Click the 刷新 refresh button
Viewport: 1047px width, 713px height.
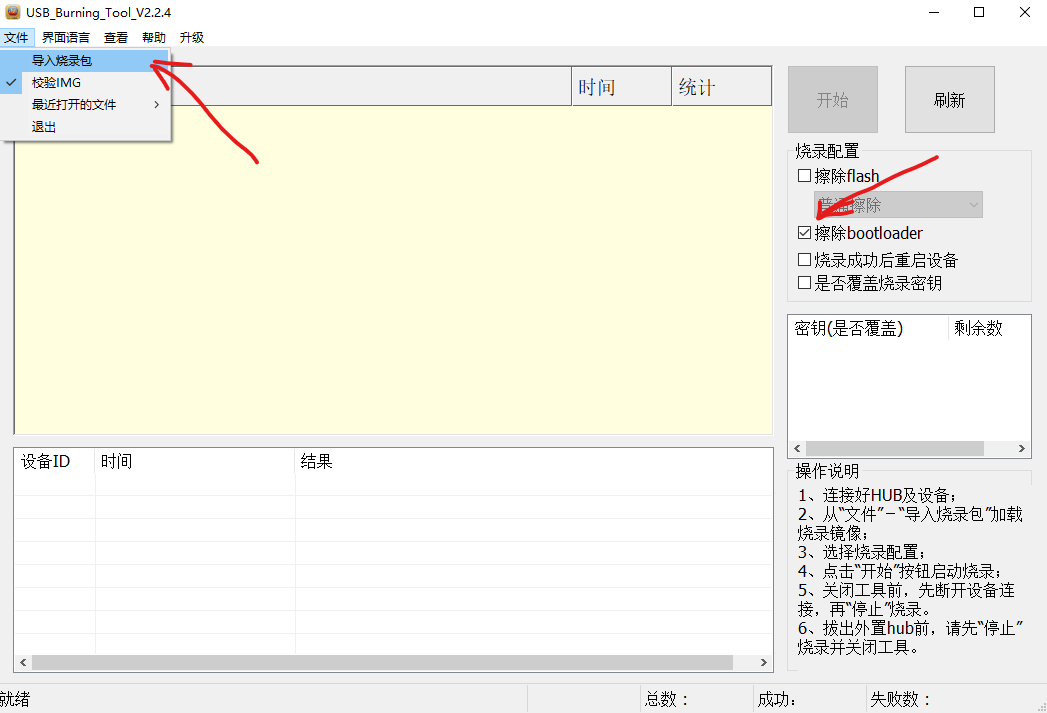coord(949,99)
